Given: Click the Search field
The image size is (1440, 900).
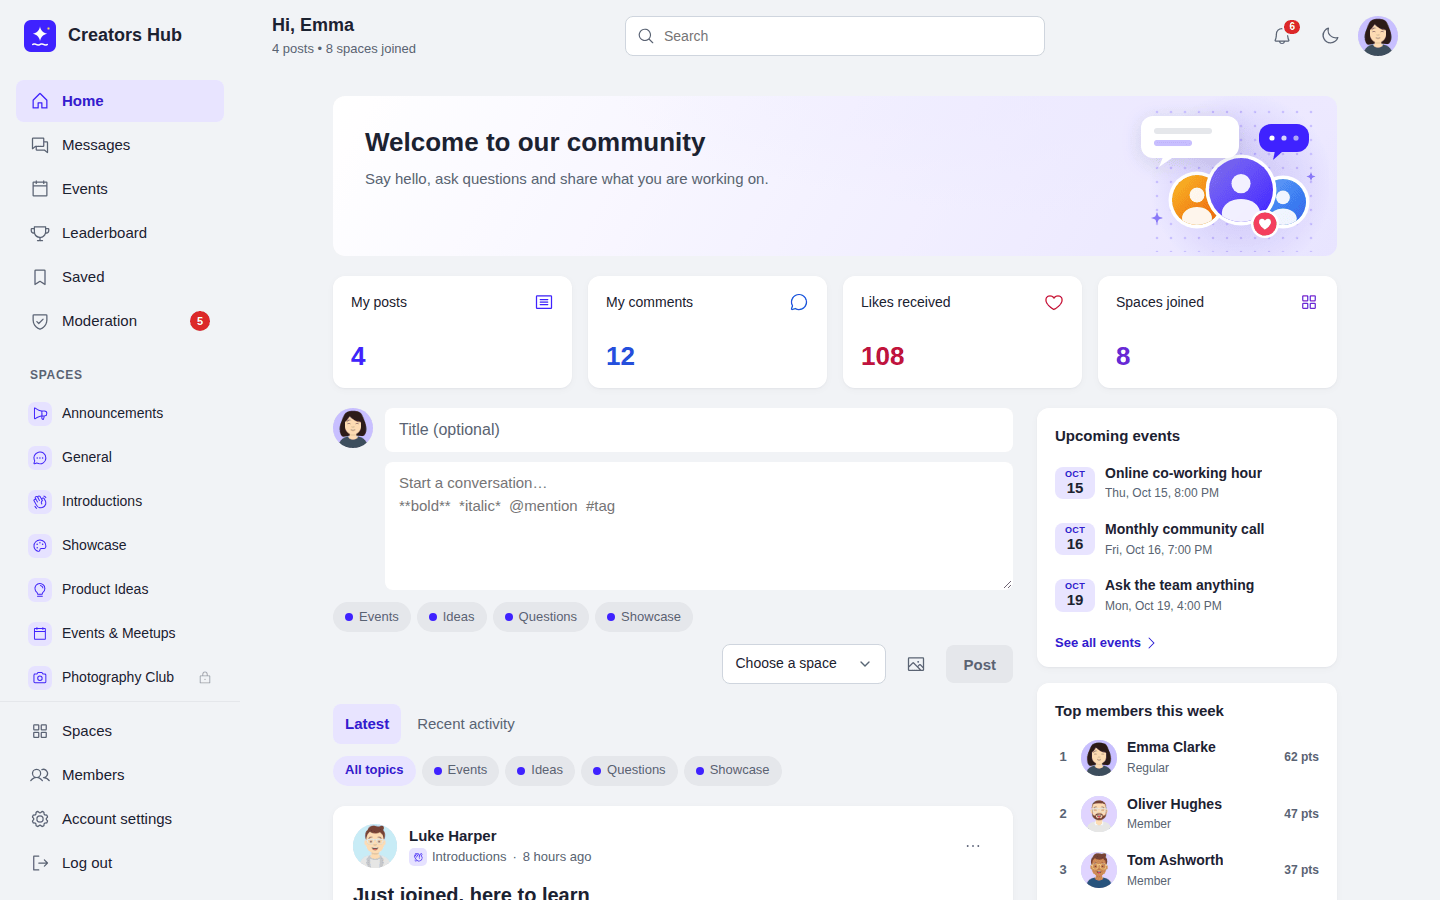Looking at the screenshot, I should pos(835,36).
